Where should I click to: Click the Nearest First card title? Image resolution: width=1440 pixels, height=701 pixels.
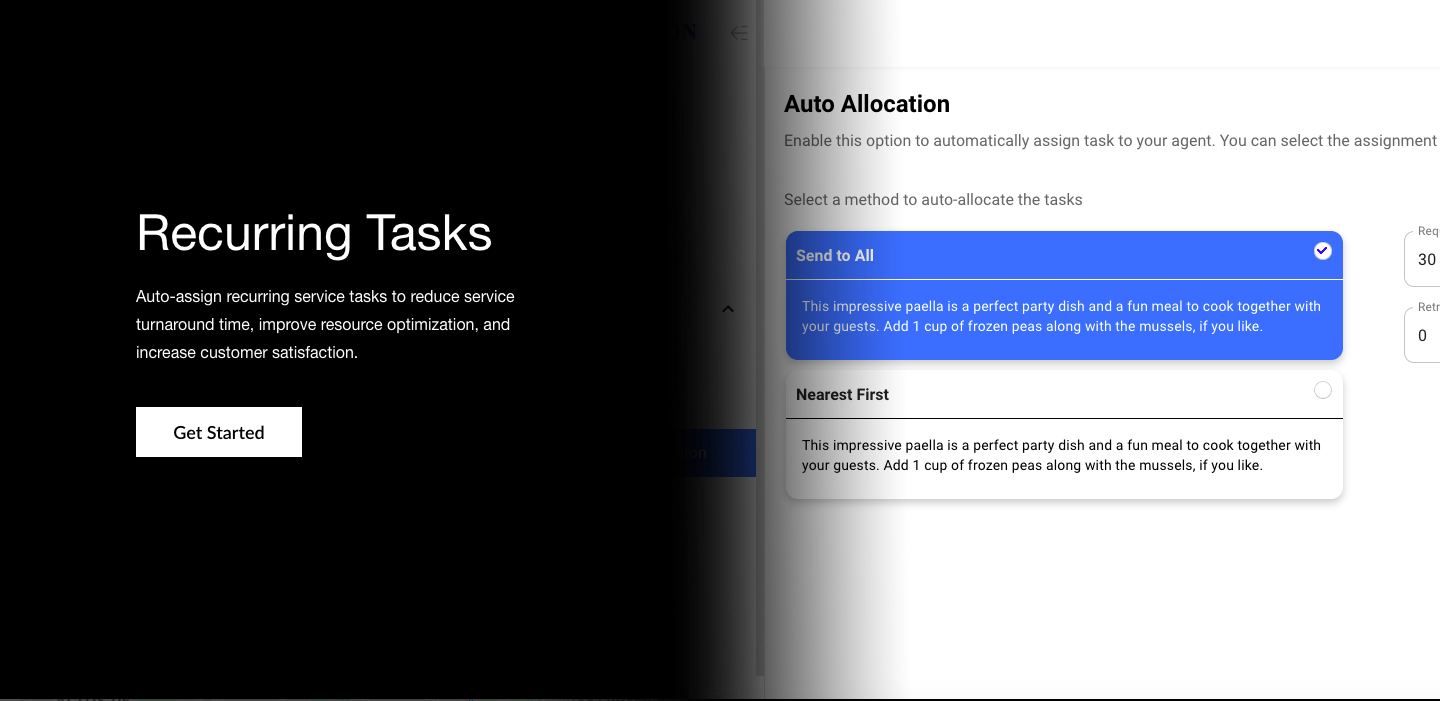842,395
